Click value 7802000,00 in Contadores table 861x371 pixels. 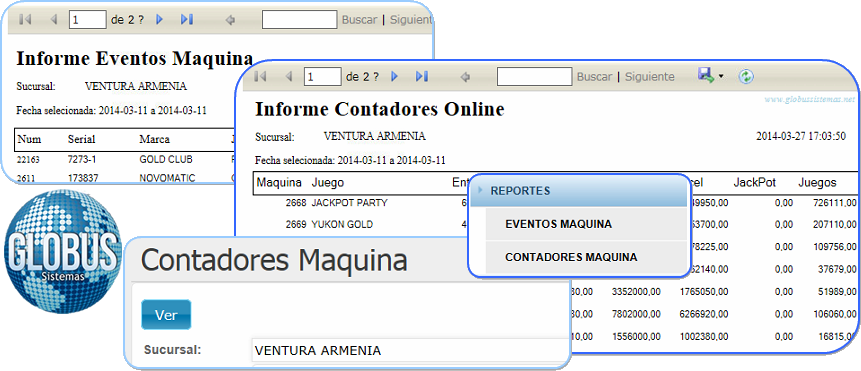(x=636, y=313)
